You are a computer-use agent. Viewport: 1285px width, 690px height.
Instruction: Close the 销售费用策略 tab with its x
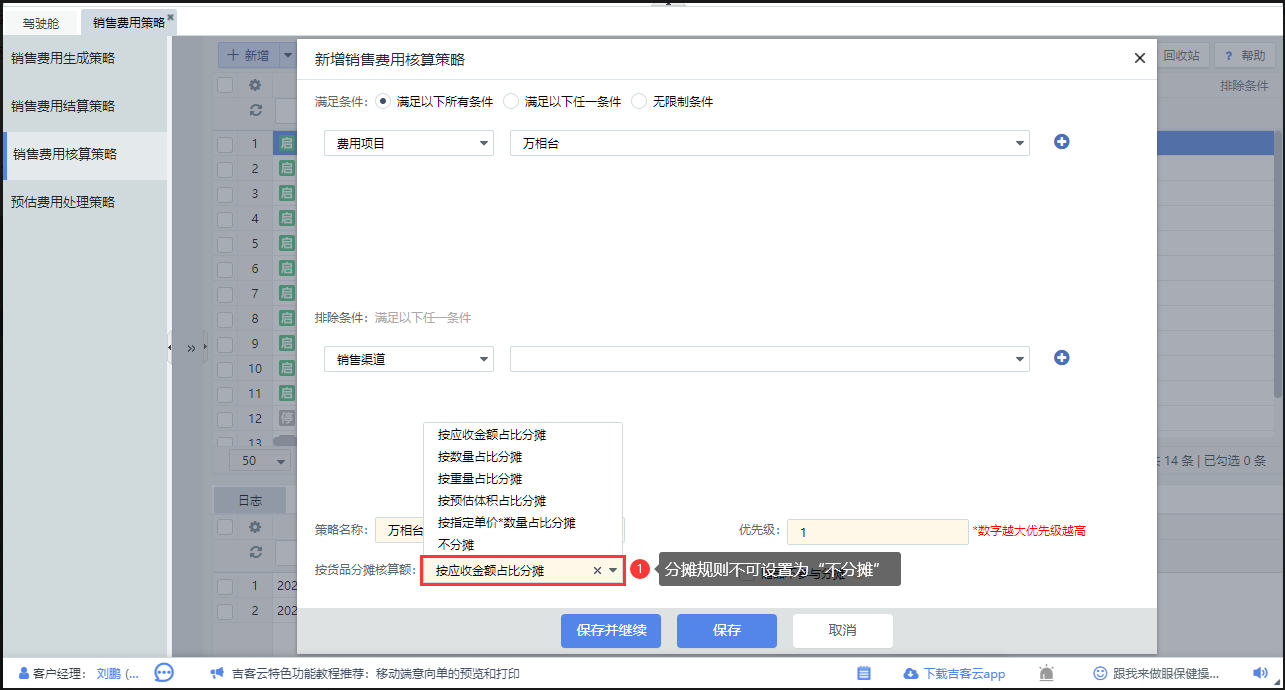tap(170, 17)
